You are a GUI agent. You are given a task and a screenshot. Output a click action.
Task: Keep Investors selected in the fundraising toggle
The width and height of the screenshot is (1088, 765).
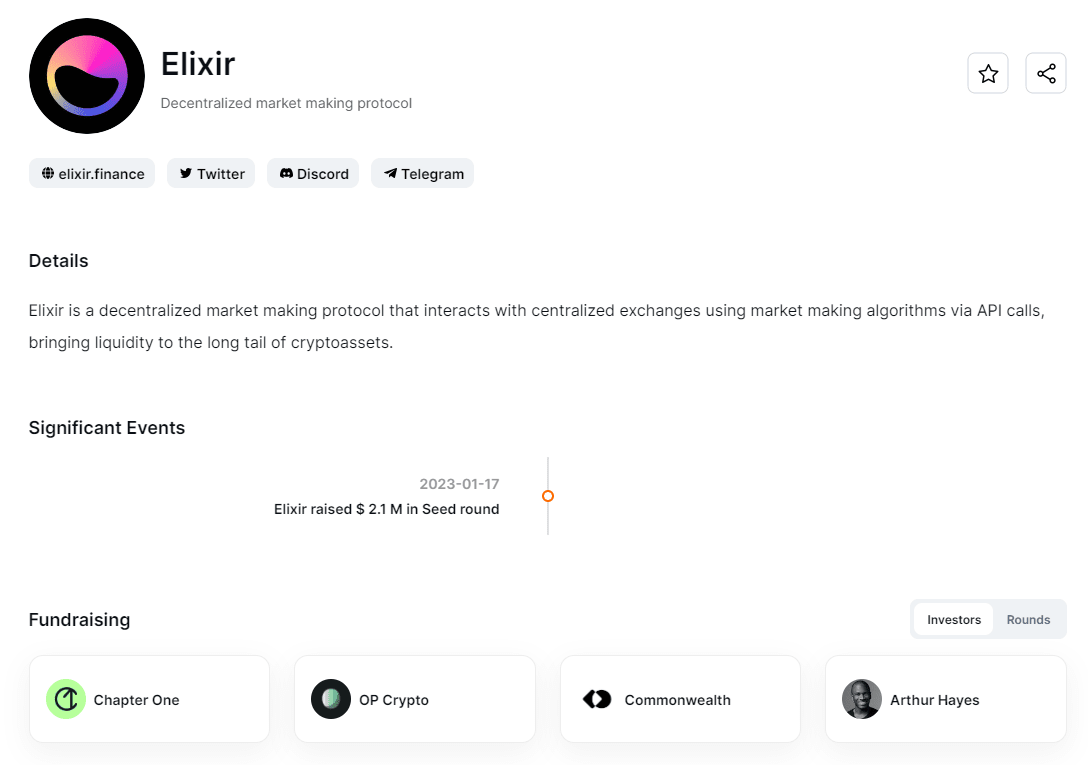(x=953, y=619)
